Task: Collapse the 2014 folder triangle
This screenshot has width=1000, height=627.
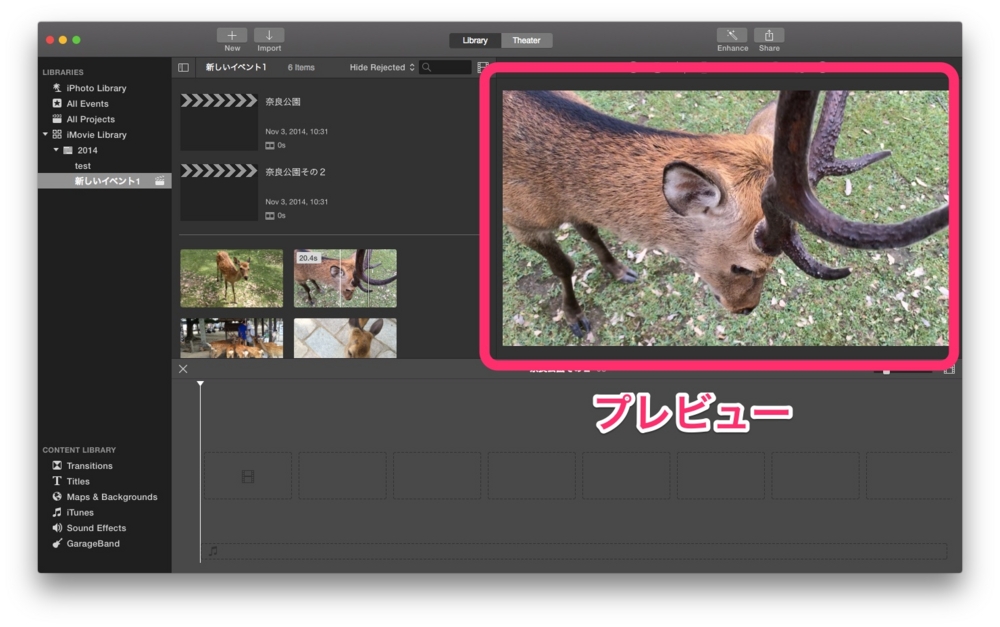Action: tap(56, 150)
